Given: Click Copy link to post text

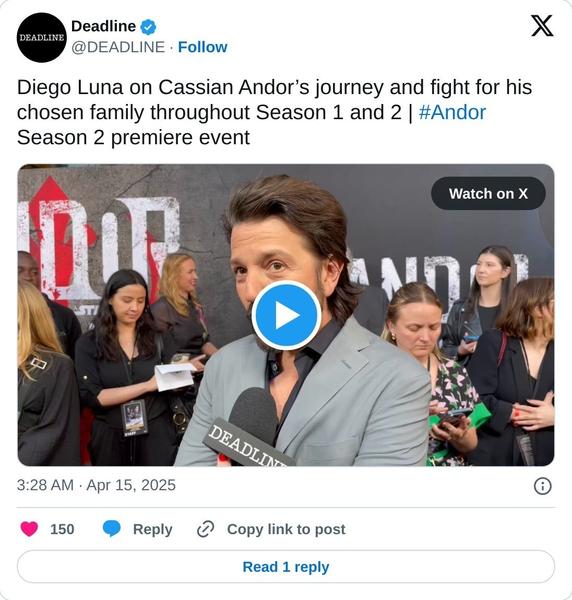Looking at the screenshot, I should click(x=286, y=529).
